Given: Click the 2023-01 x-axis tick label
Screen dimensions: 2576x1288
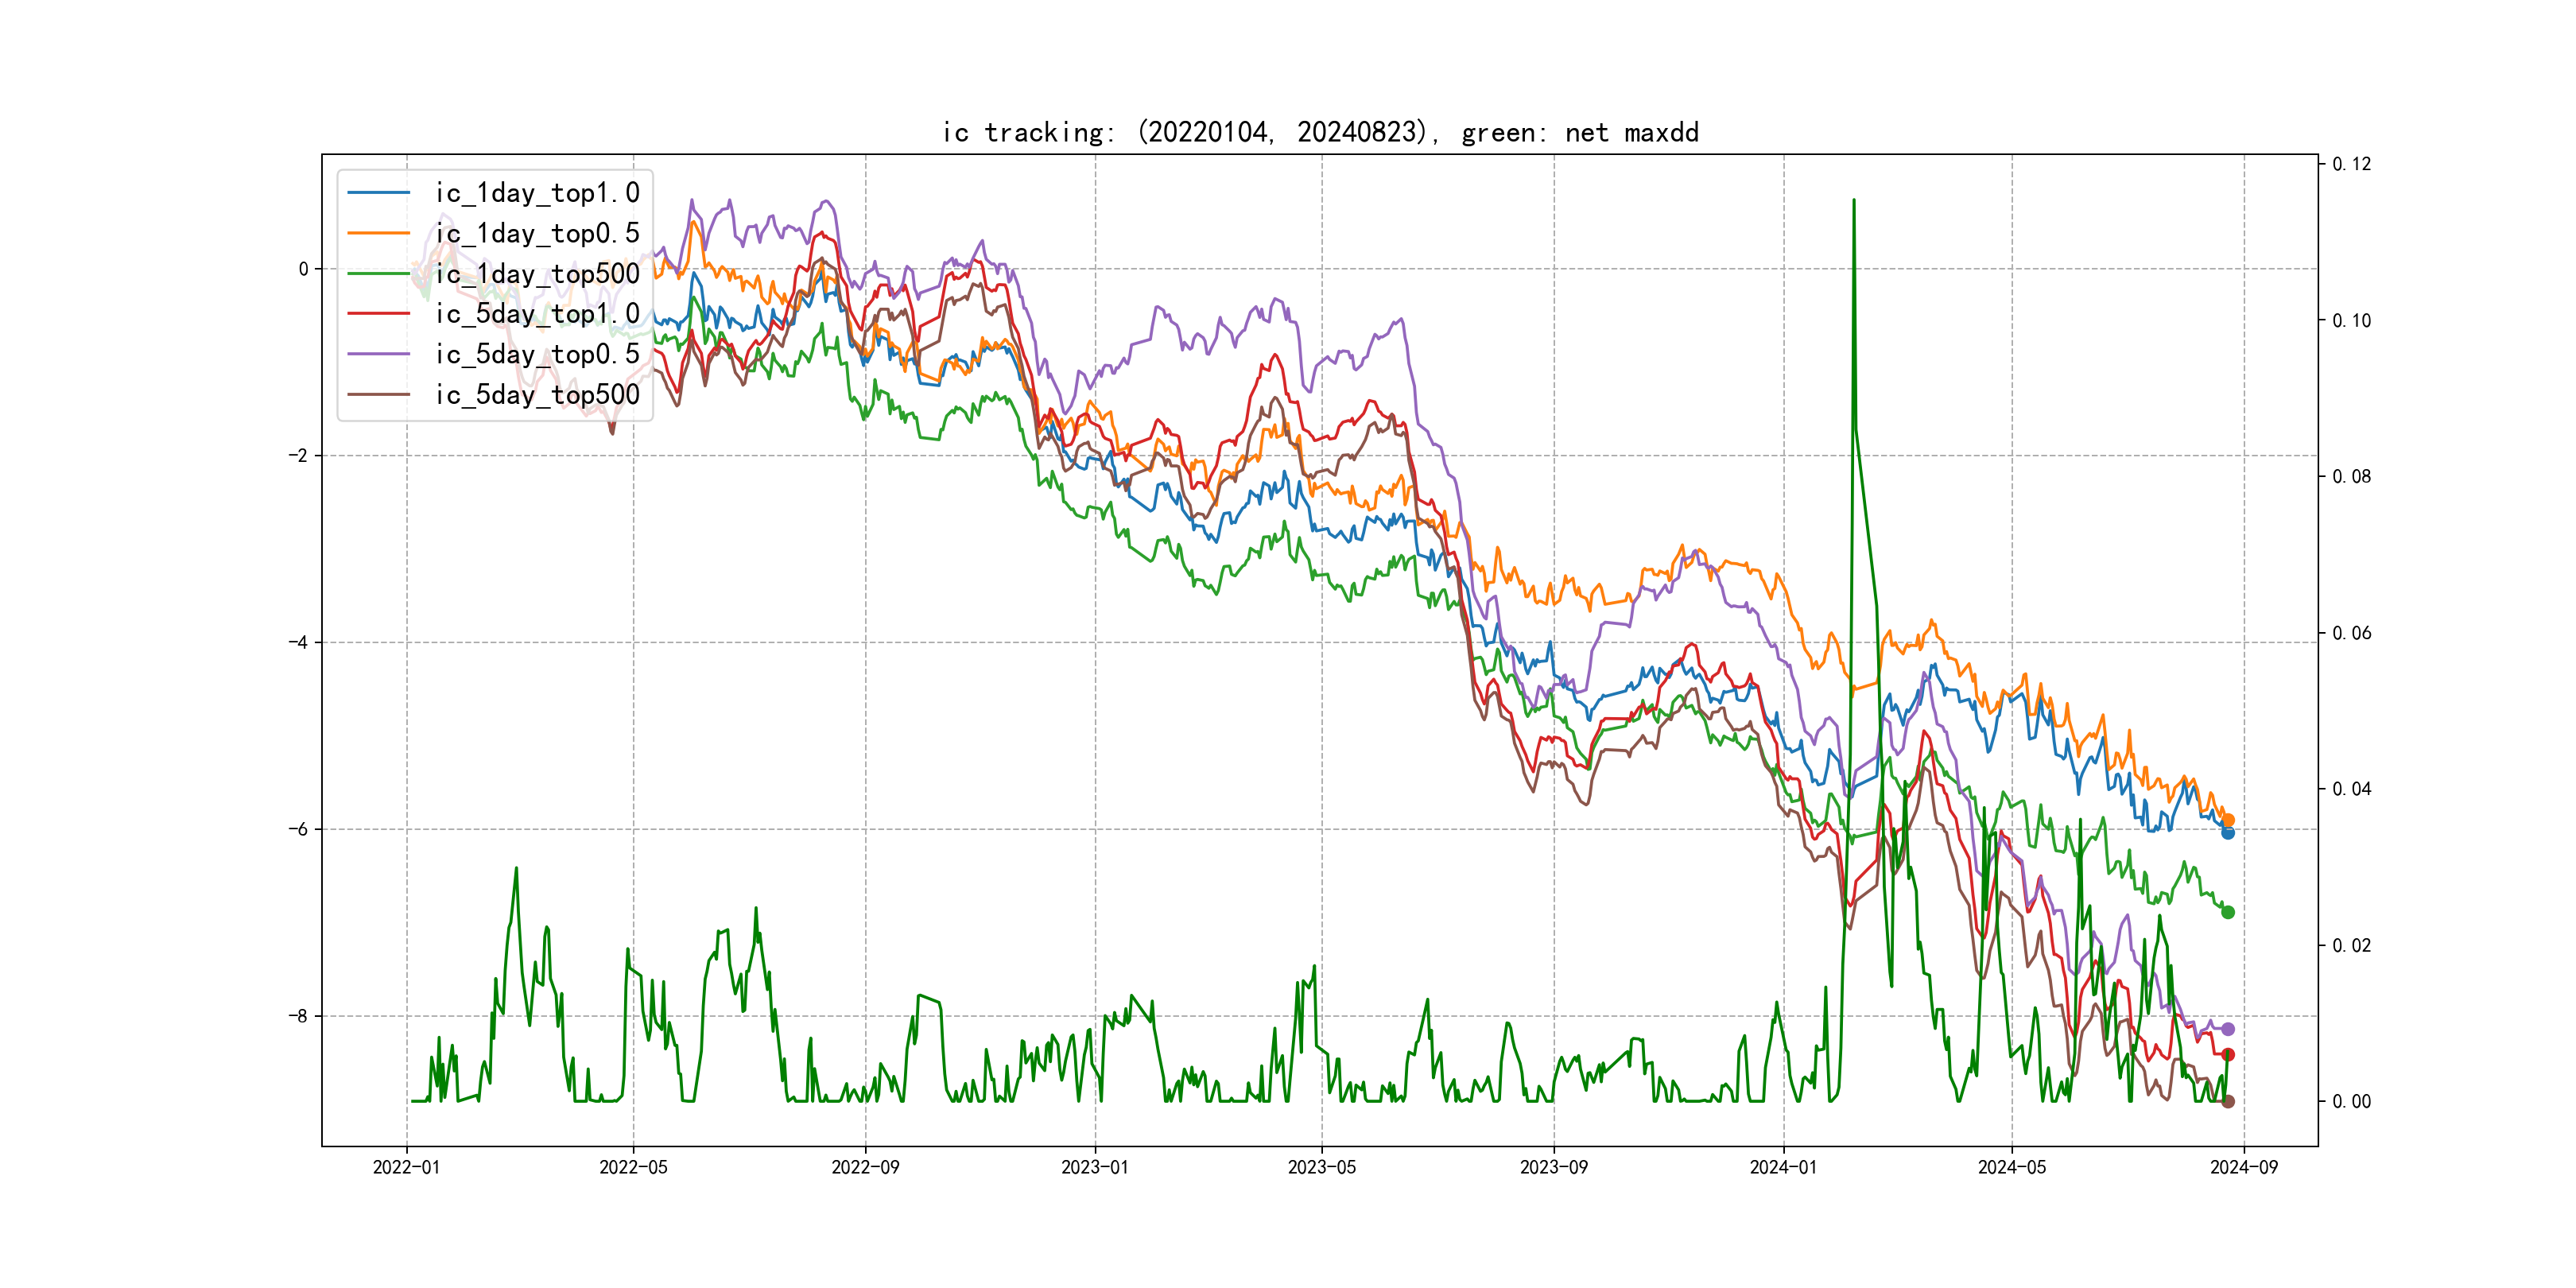Looking at the screenshot, I should tap(1094, 1167).
